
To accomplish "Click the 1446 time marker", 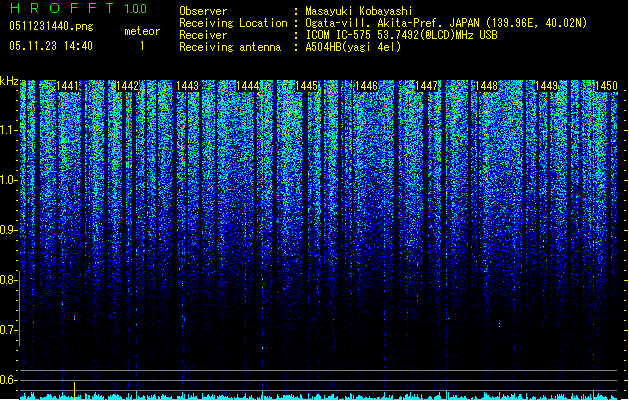I will tap(367, 86).
